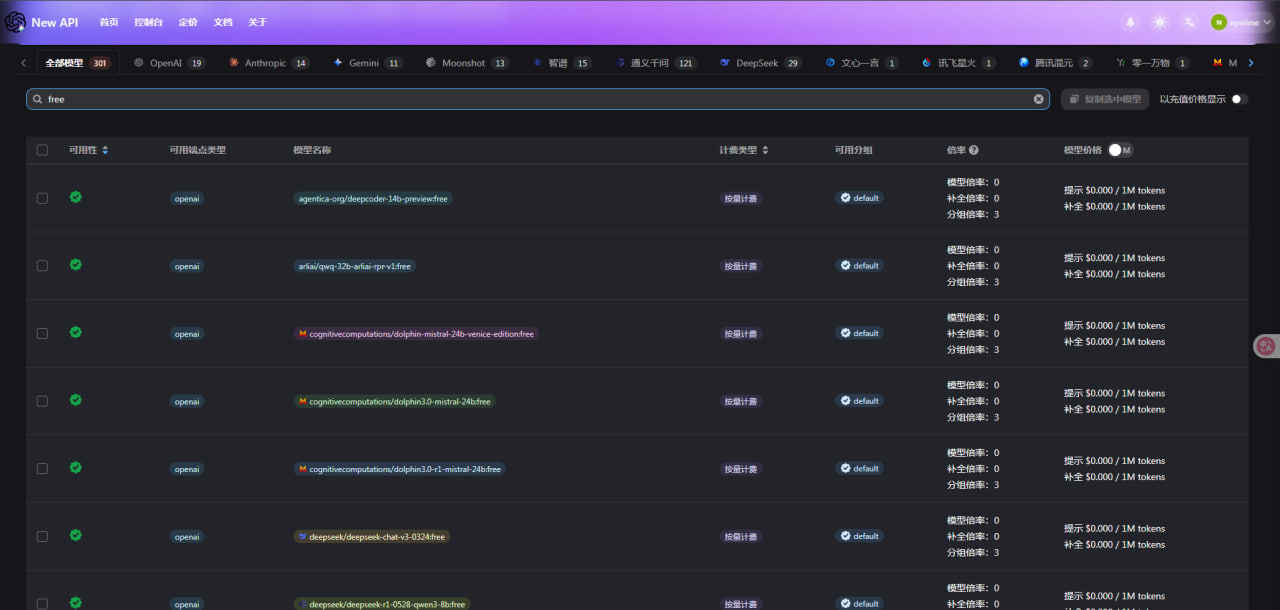This screenshot has width=1280, height=610.
Task: Open the 控制台 menu item
Action: [x=148, y=22]
